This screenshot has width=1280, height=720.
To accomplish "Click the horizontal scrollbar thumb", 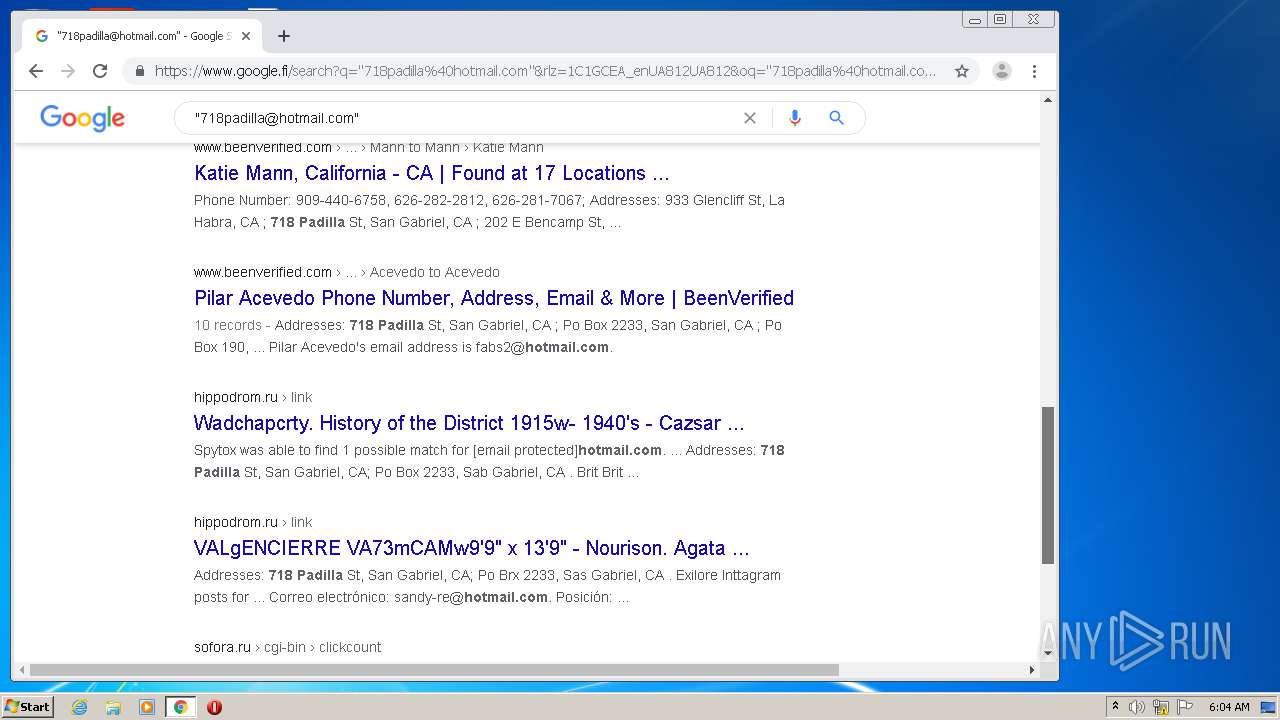I will (434, 670).
